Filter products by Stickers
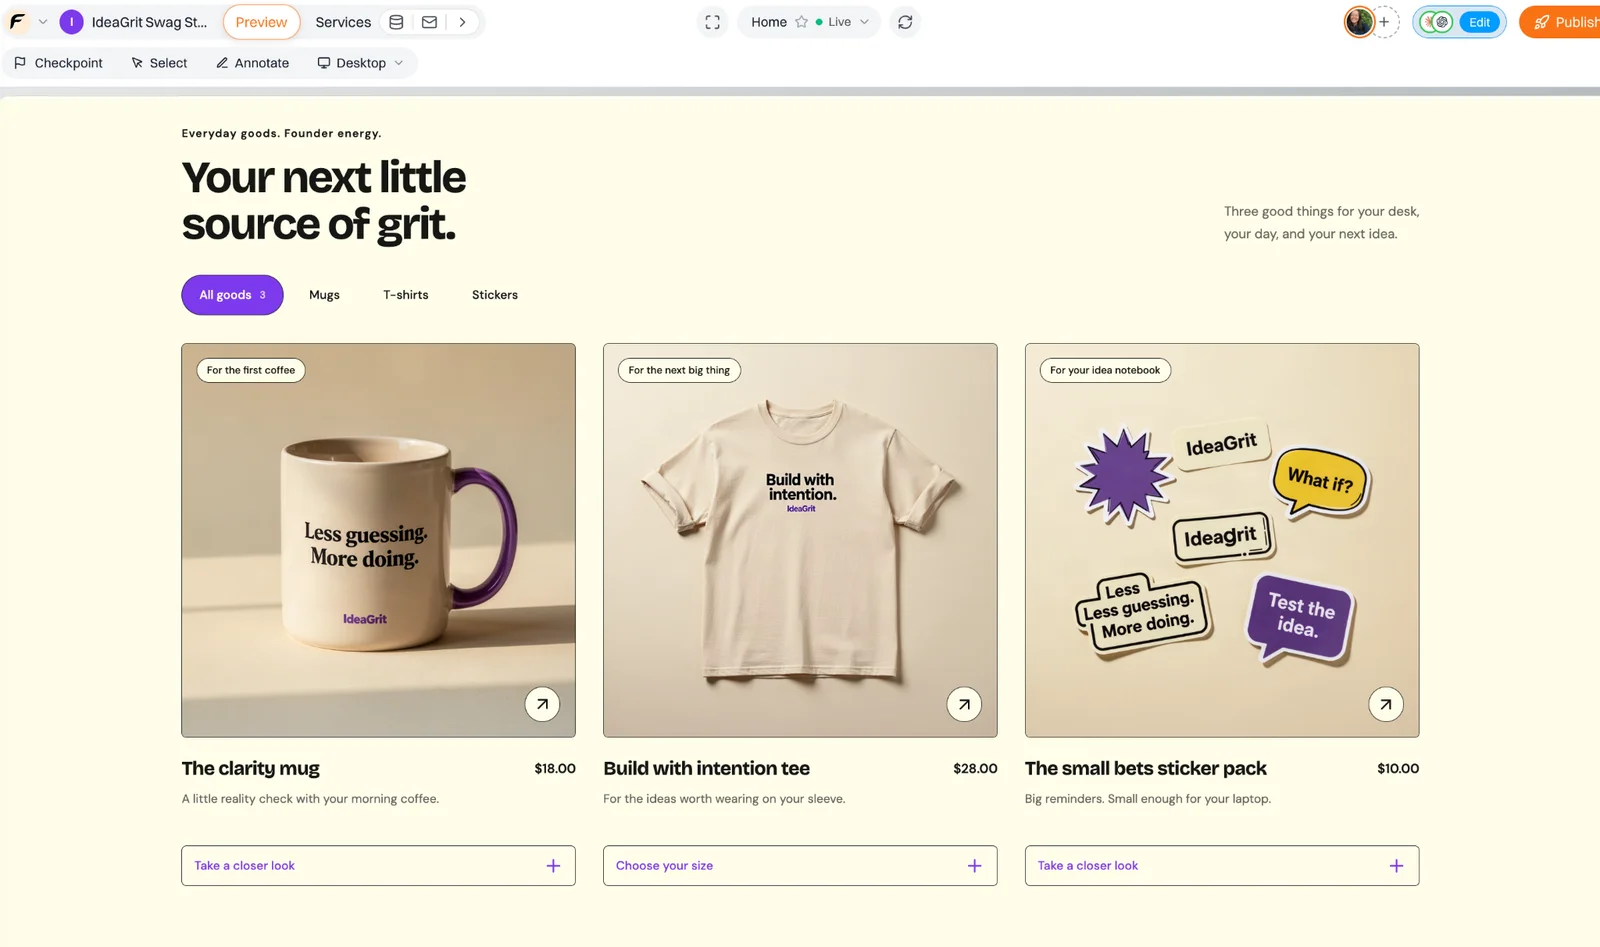Image resolution: width=1600 pixels, height=947 pixels. (x=495, y=295)
